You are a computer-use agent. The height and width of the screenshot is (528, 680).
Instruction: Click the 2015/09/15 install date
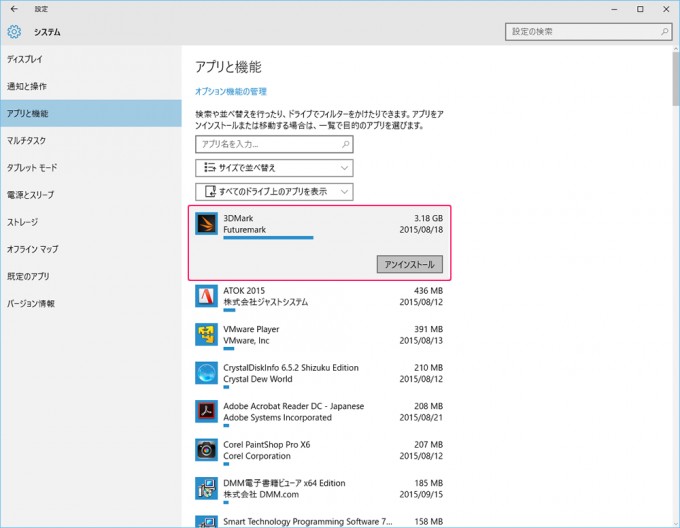click(421, 494)
